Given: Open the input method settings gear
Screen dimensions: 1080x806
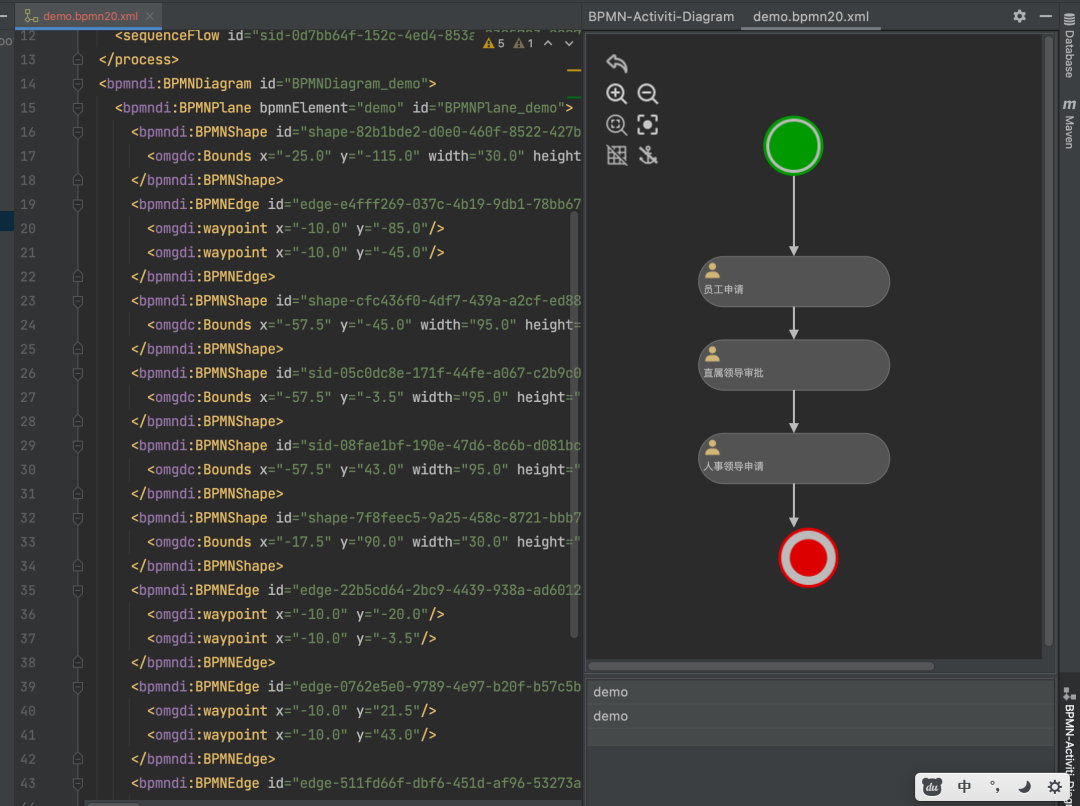Looking at the screenshot, I should click(x=1055, y=787).
